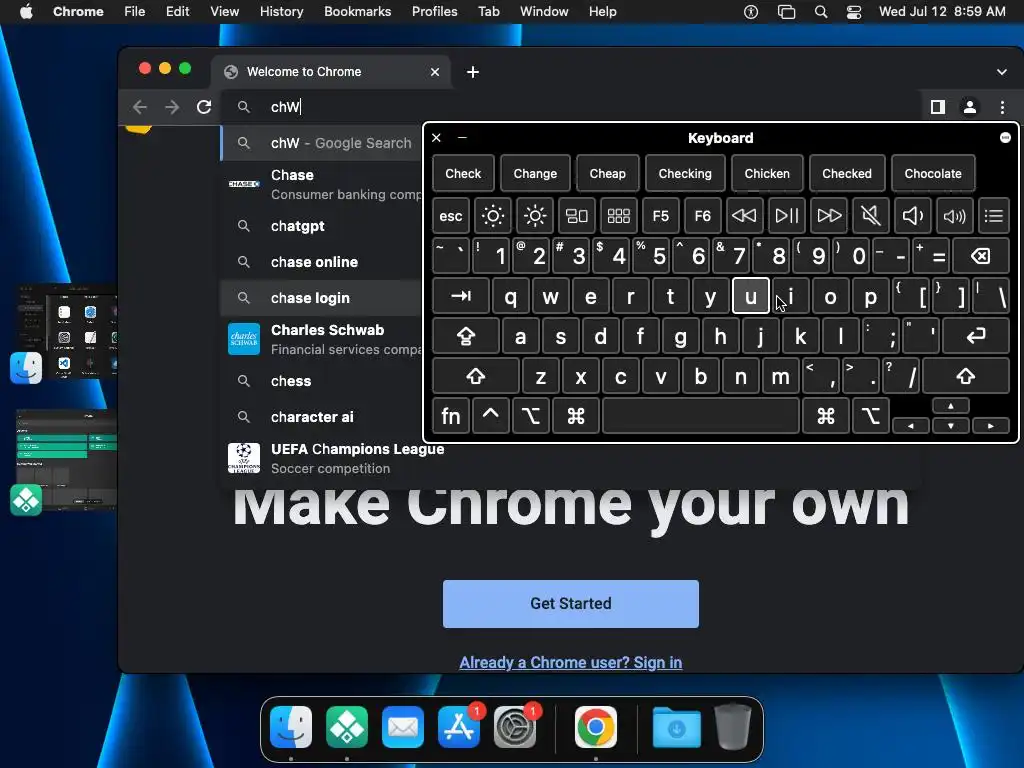
Task: Select the chatgpt search suggestion
Action: pyautogui.click(x=321, y=226)
